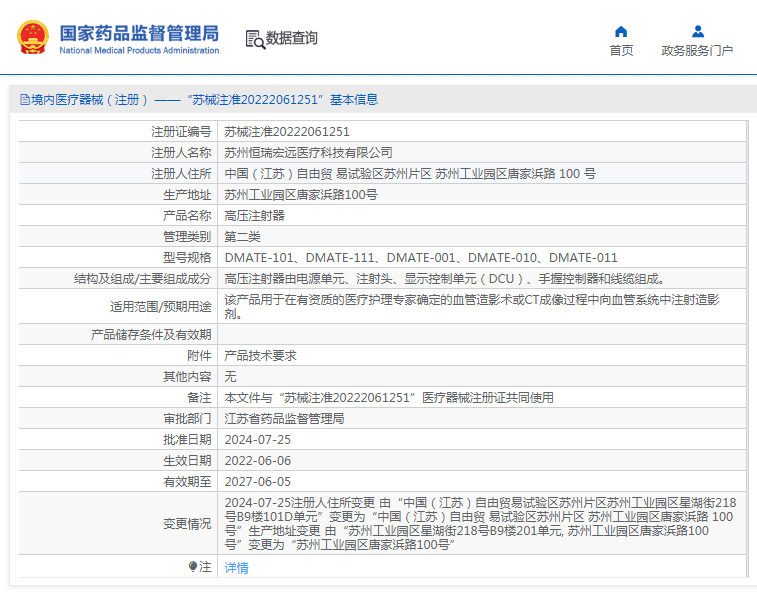The height and width of the screenshot is (594, 757).
Task: Click approval department 江苏省药品监督管理局 value
Action: [284, 418]
